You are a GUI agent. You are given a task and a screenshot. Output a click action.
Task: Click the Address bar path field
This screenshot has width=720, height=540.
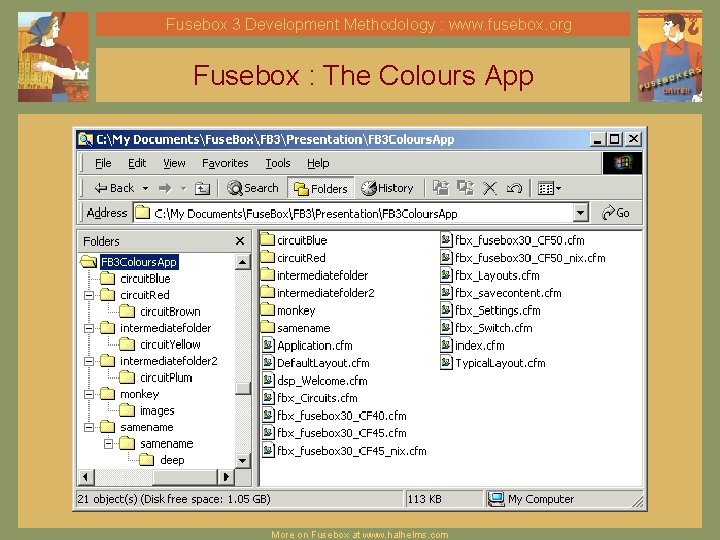[354, 214]
